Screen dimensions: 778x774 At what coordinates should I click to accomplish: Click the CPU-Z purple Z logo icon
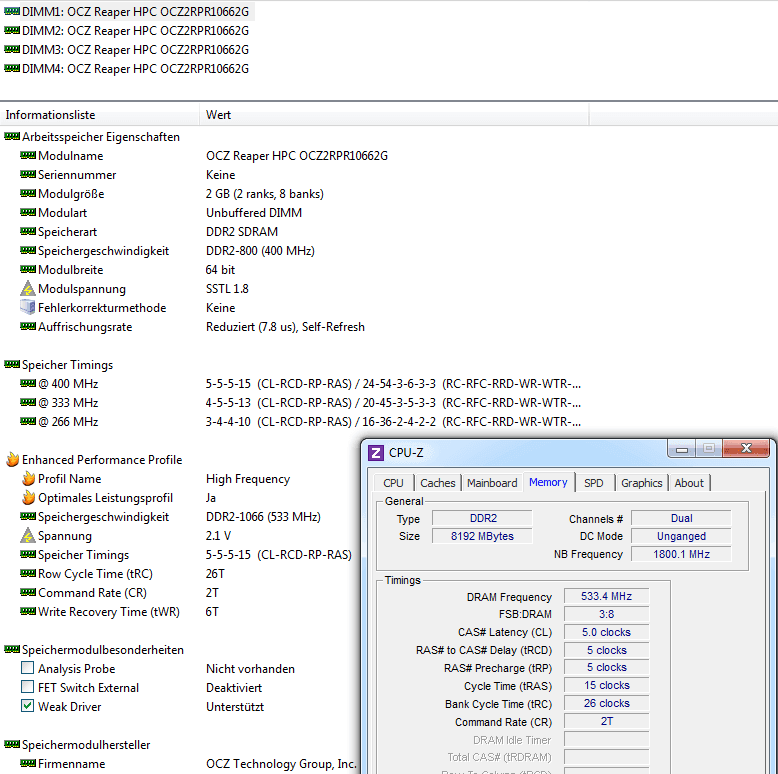(376, 452)
